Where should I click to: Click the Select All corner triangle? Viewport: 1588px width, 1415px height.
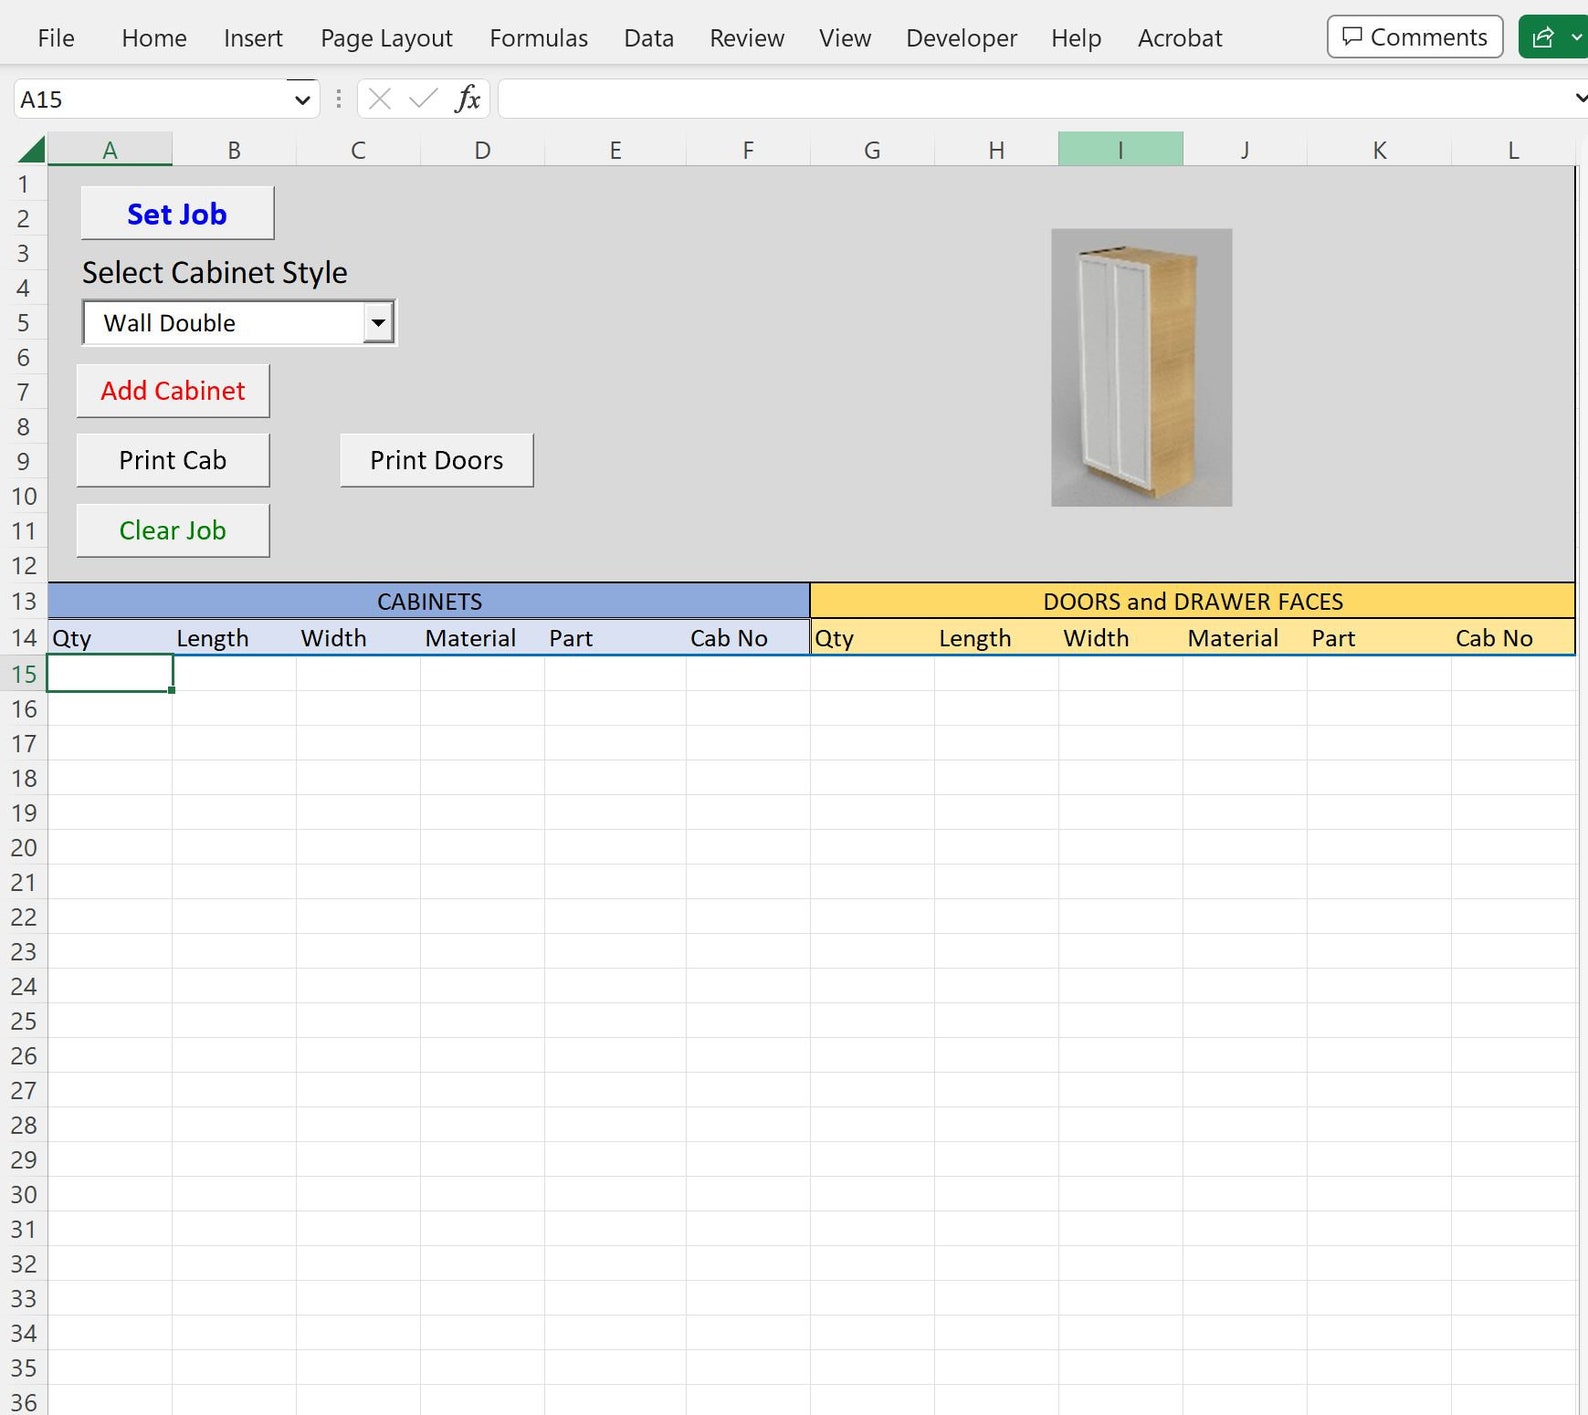tap(31, 150)
